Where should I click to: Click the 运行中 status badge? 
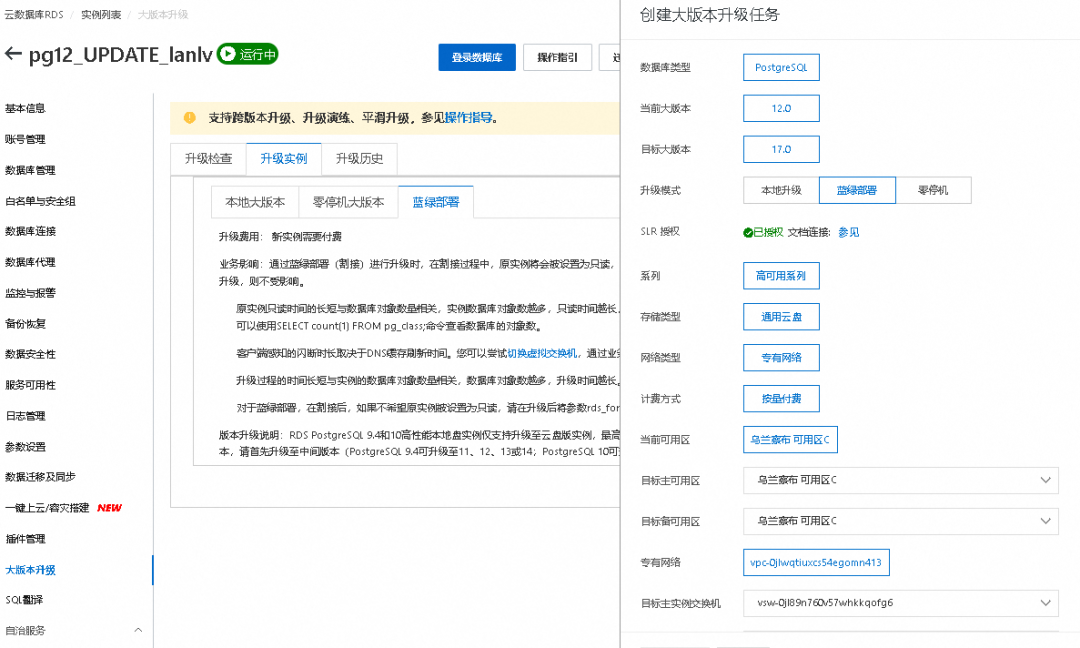[247, 54]
